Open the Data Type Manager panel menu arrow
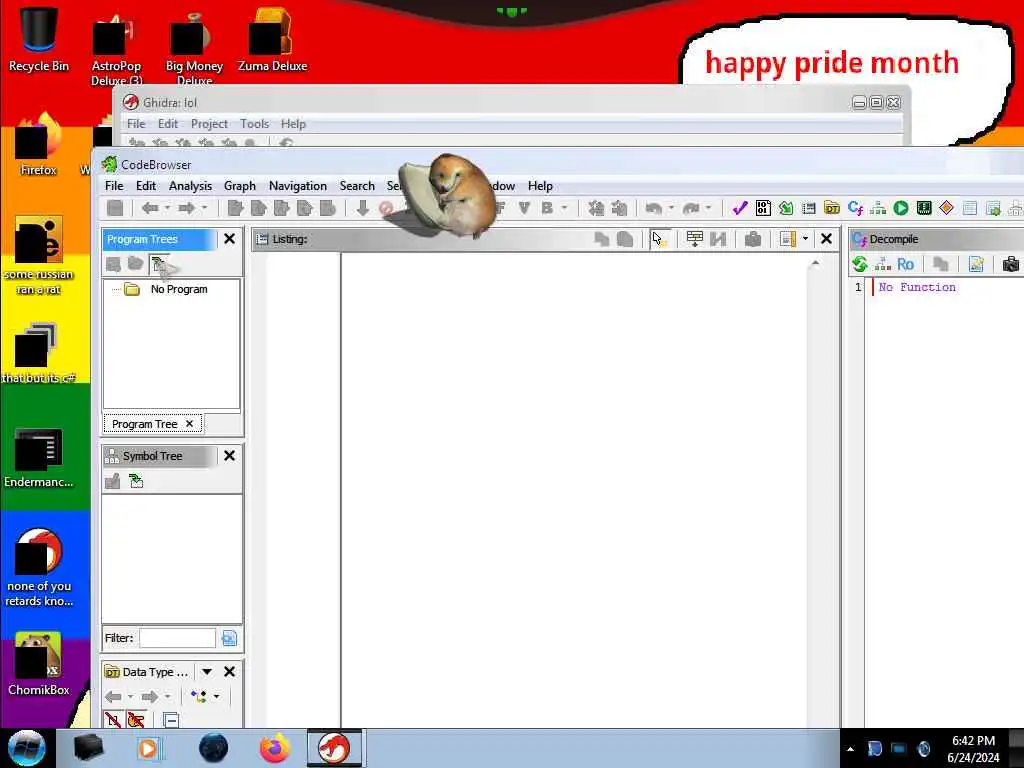Screen dimensions: 1024x768 (207, 671)
